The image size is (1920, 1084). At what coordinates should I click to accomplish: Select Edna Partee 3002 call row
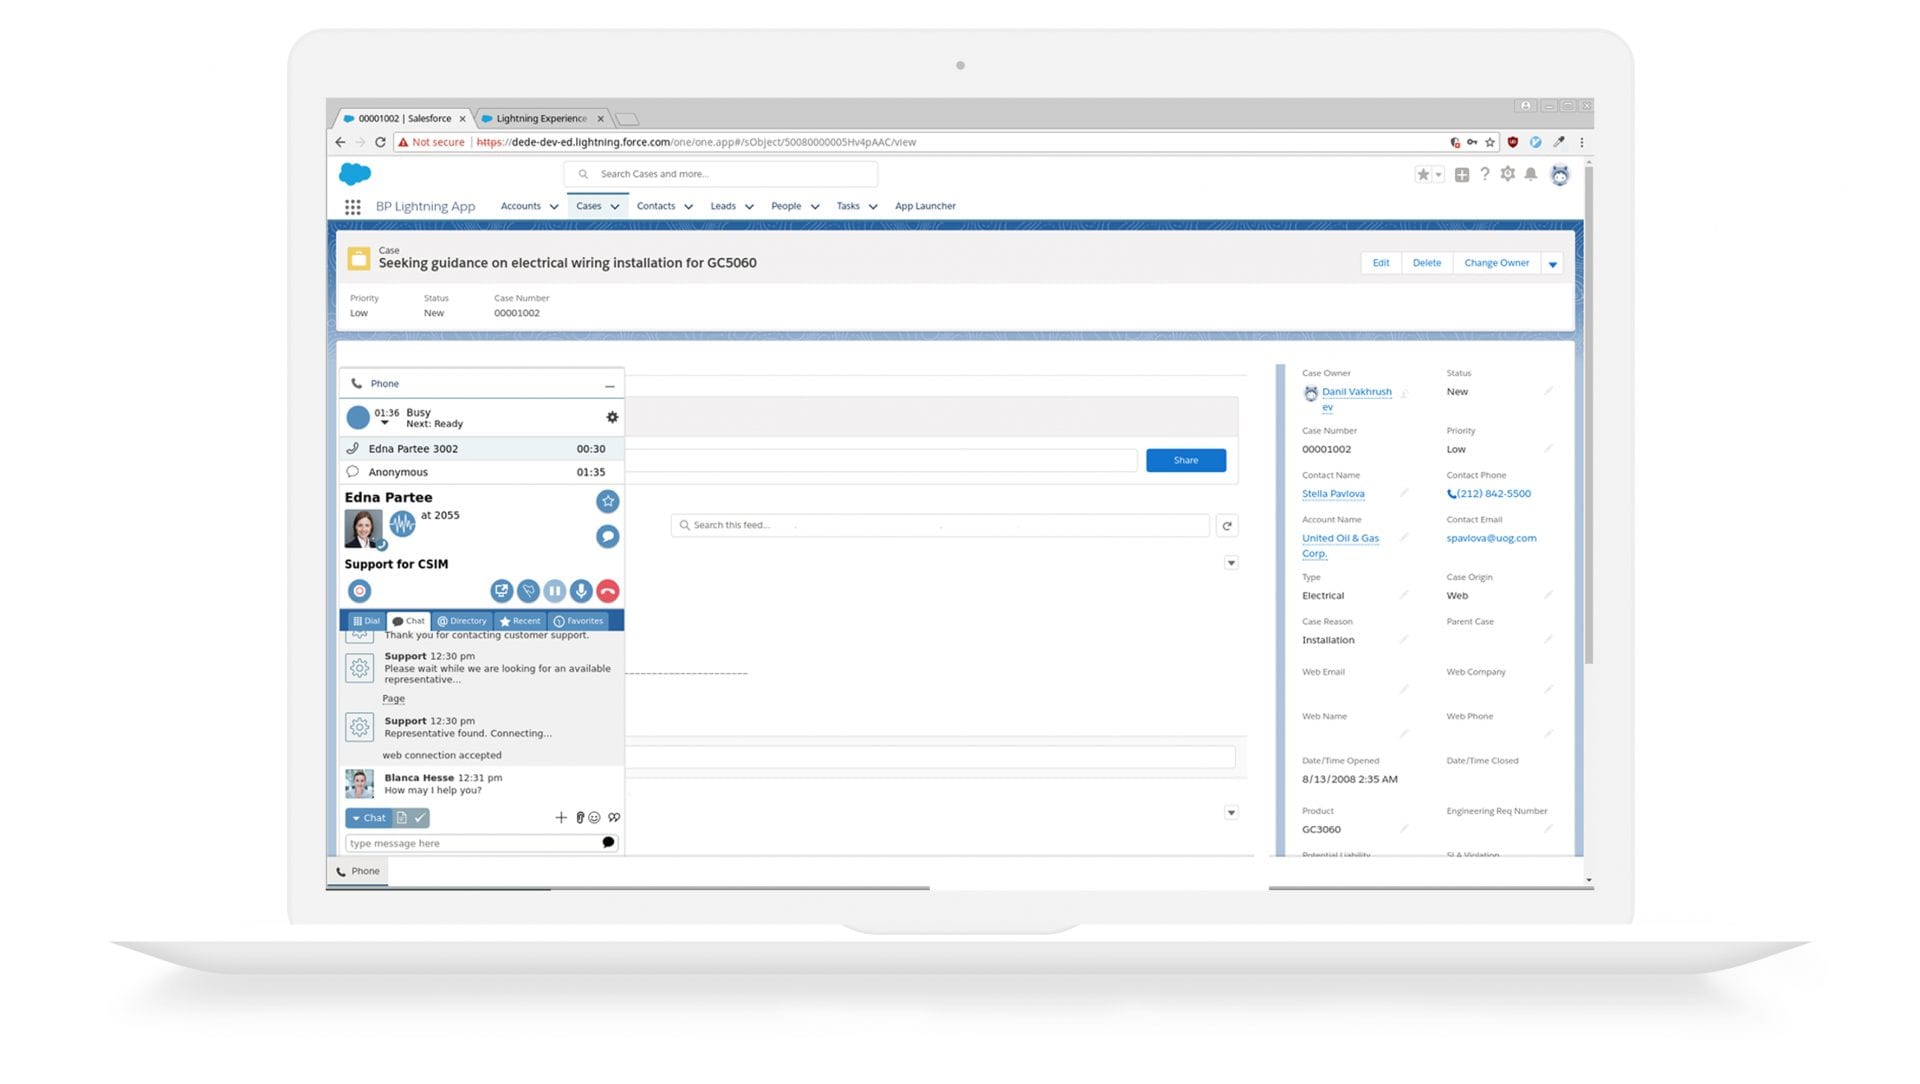(x=481, y=449)
